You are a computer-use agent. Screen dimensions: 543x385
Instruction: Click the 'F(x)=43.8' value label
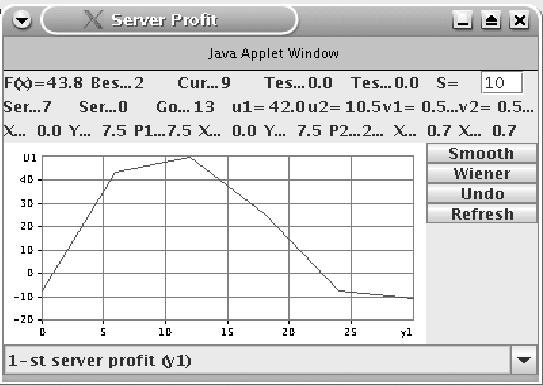tap(43, 83)
